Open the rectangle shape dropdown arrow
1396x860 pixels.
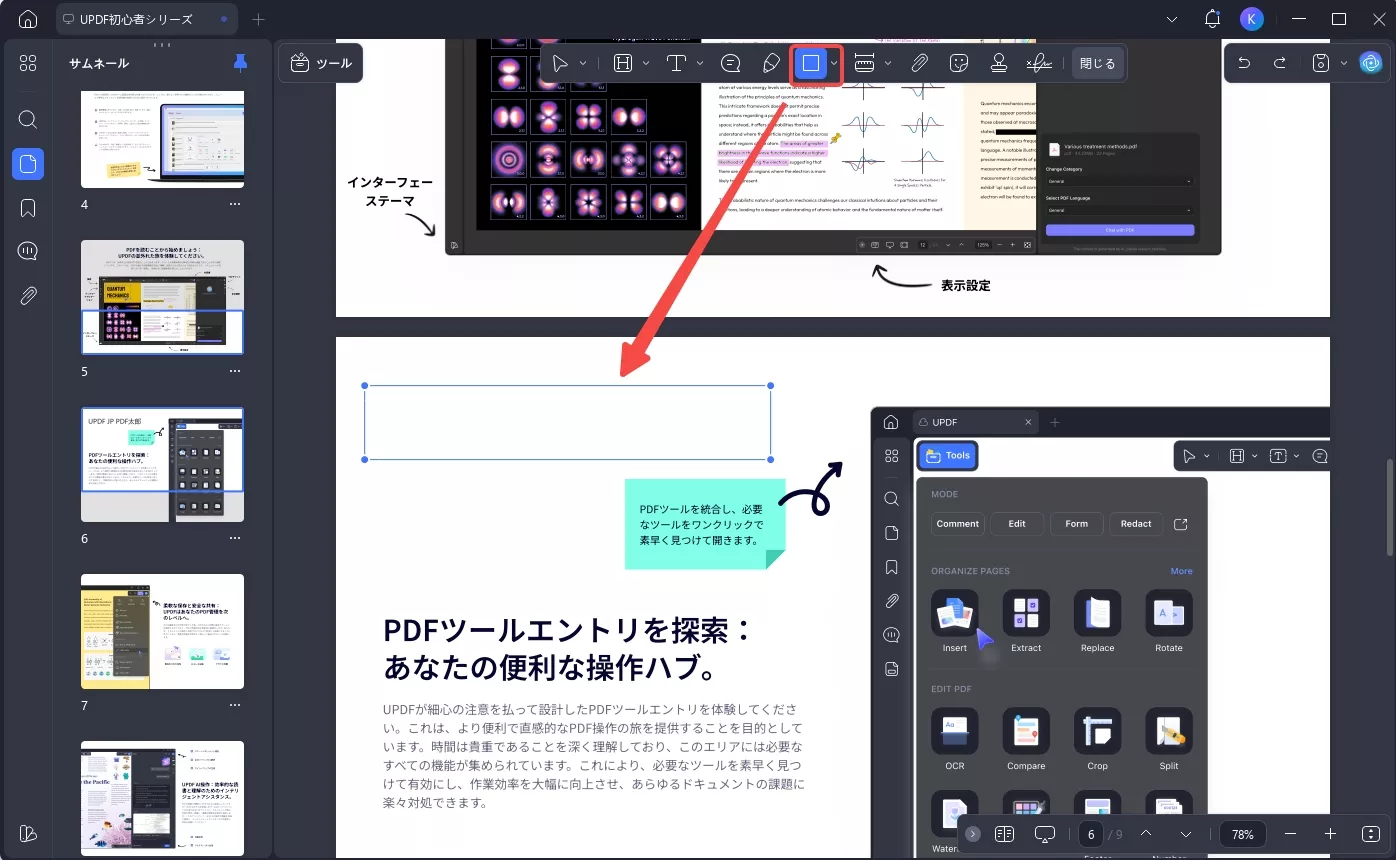tap(834, 63)
